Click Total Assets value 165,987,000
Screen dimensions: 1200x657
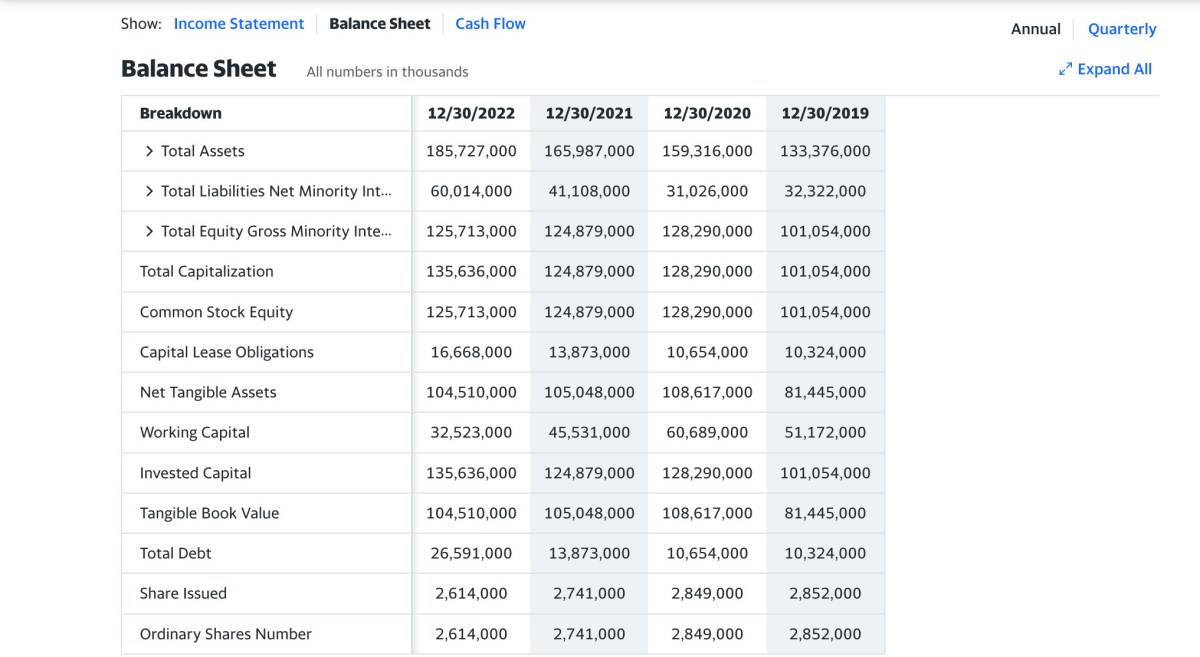589,151
